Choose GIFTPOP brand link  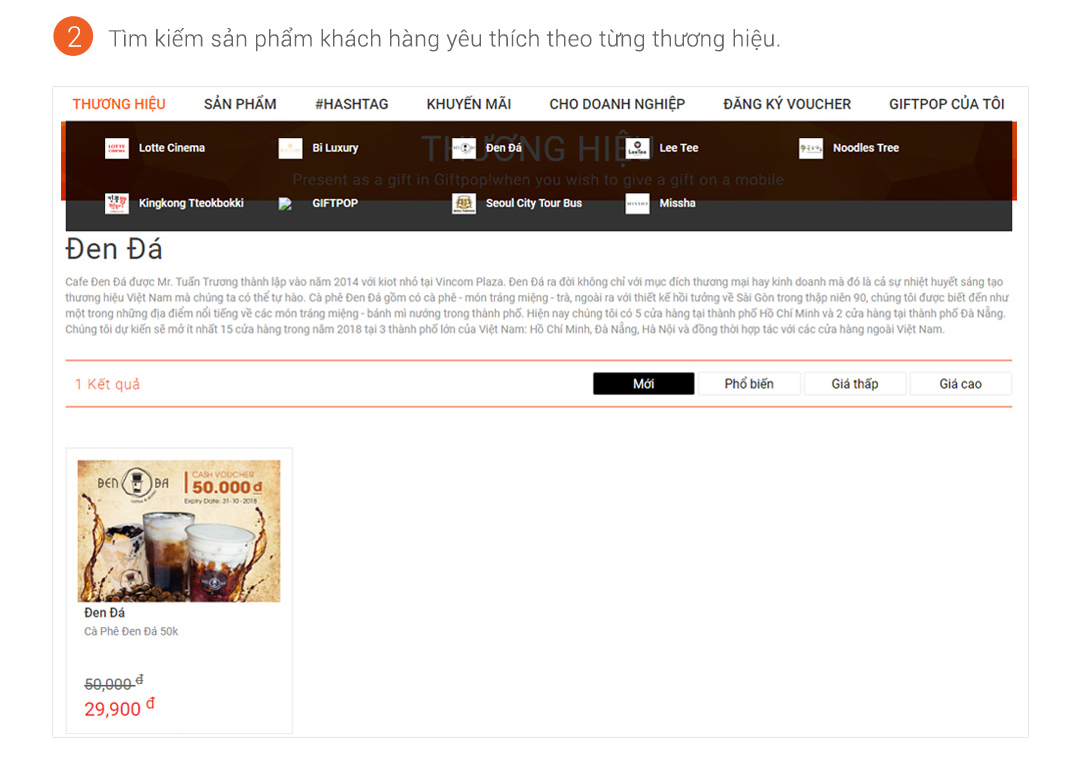tap(335, 202)
